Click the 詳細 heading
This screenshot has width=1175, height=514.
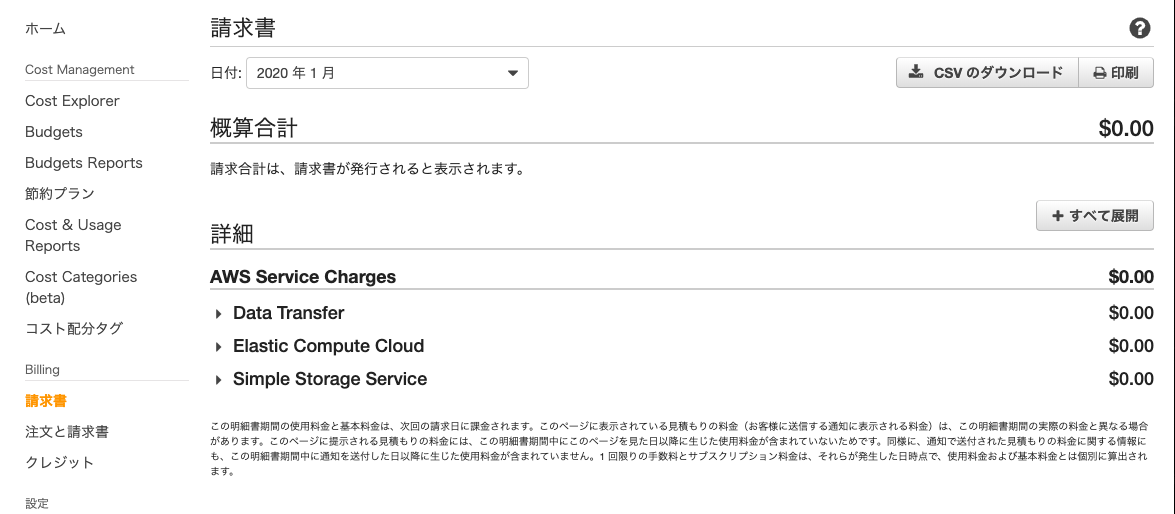[x=232, y=234]
